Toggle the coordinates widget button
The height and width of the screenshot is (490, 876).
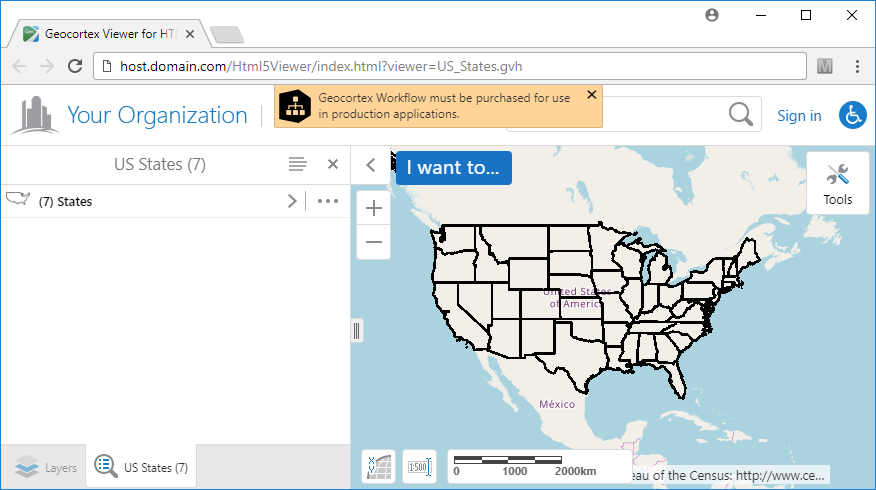378,467
